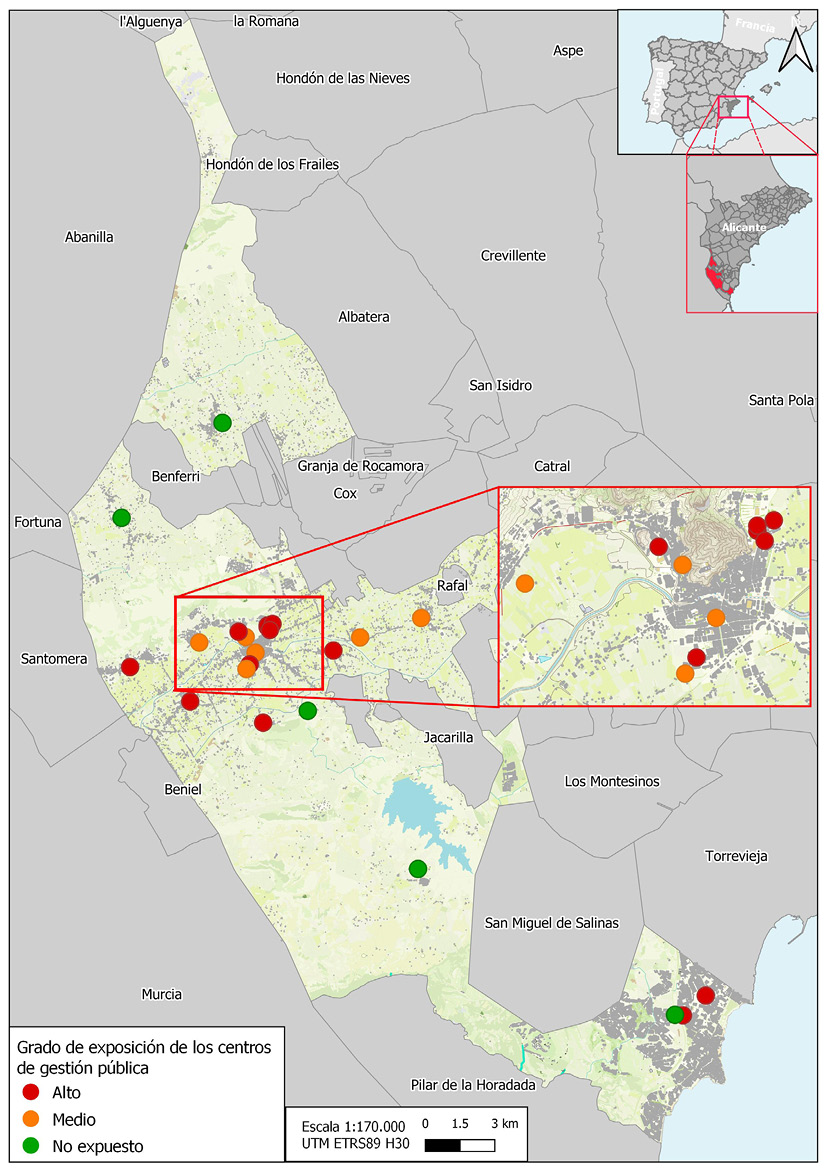
Task: Select the red marker beside Santomera label
Action: (x=129, y=667)
